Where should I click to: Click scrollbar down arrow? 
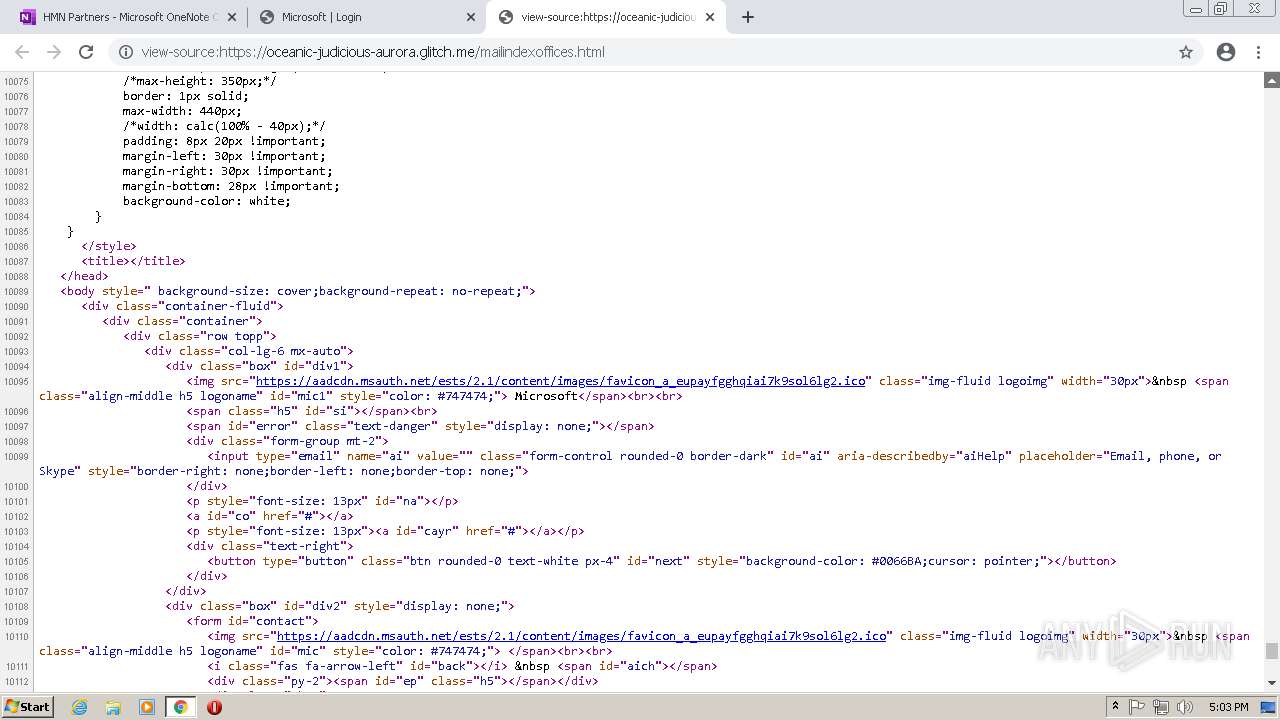1272,683
